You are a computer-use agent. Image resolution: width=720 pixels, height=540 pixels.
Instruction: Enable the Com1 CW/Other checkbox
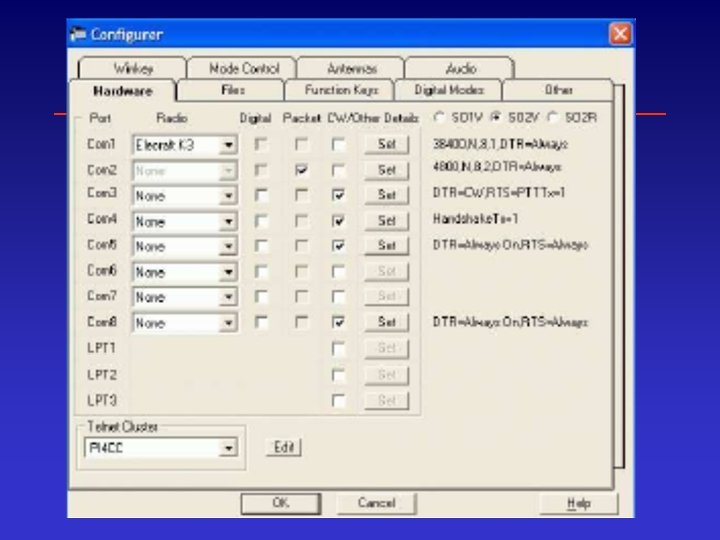pyautogui.click(x=338, y=145)
